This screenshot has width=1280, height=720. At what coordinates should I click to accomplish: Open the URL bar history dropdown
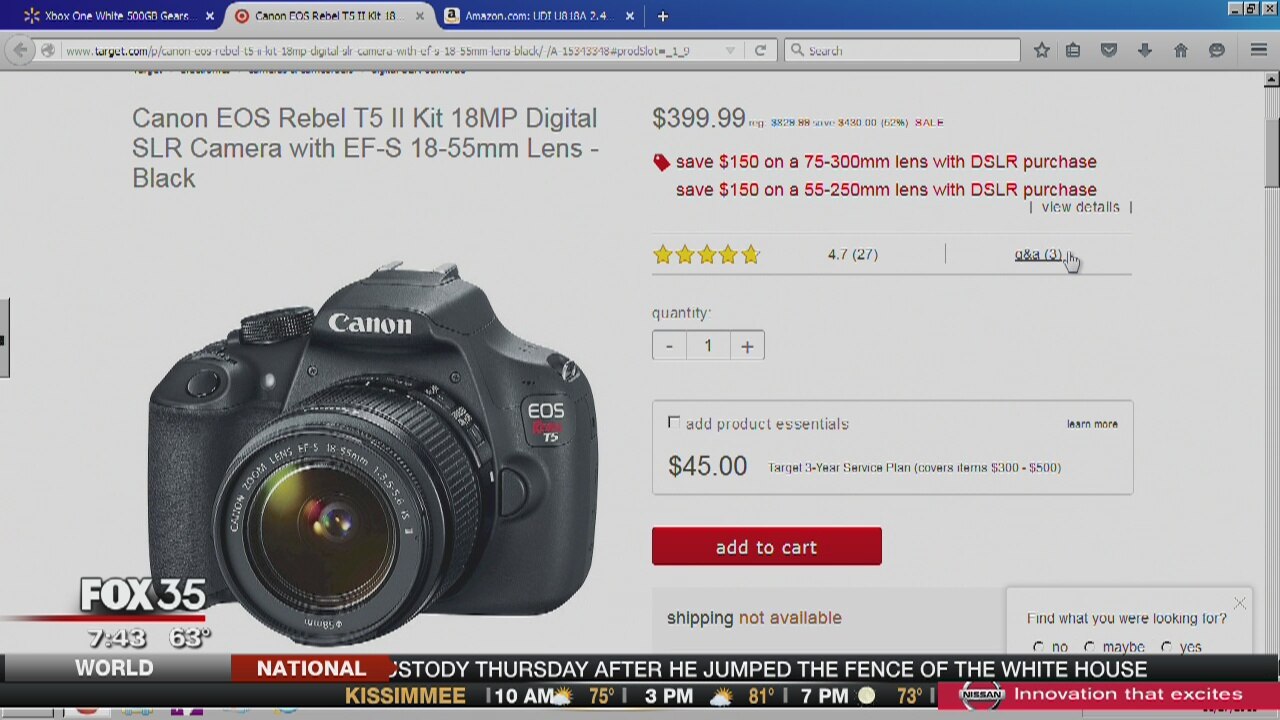730,50
